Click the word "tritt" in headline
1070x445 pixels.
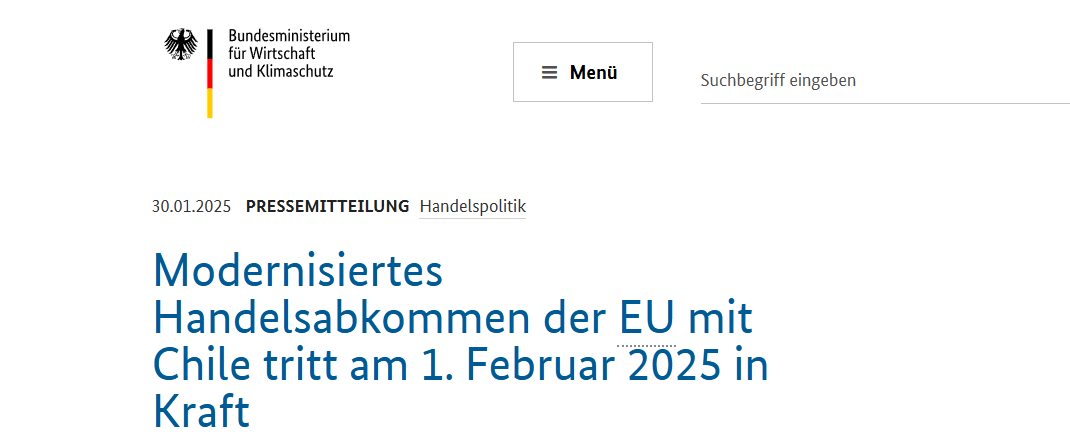pos(292,365)
